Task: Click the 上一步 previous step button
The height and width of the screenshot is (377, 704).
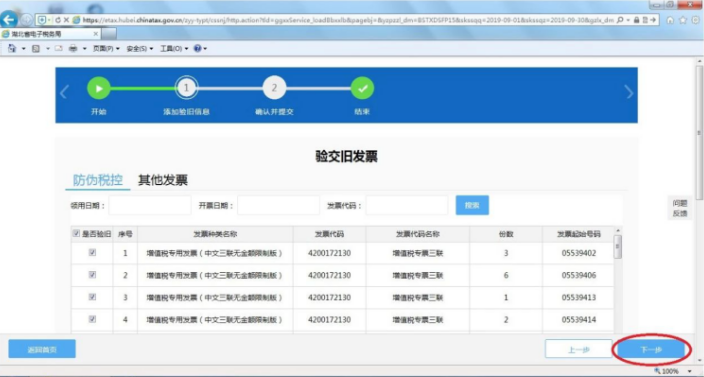Action: click(x=579, y=349)
